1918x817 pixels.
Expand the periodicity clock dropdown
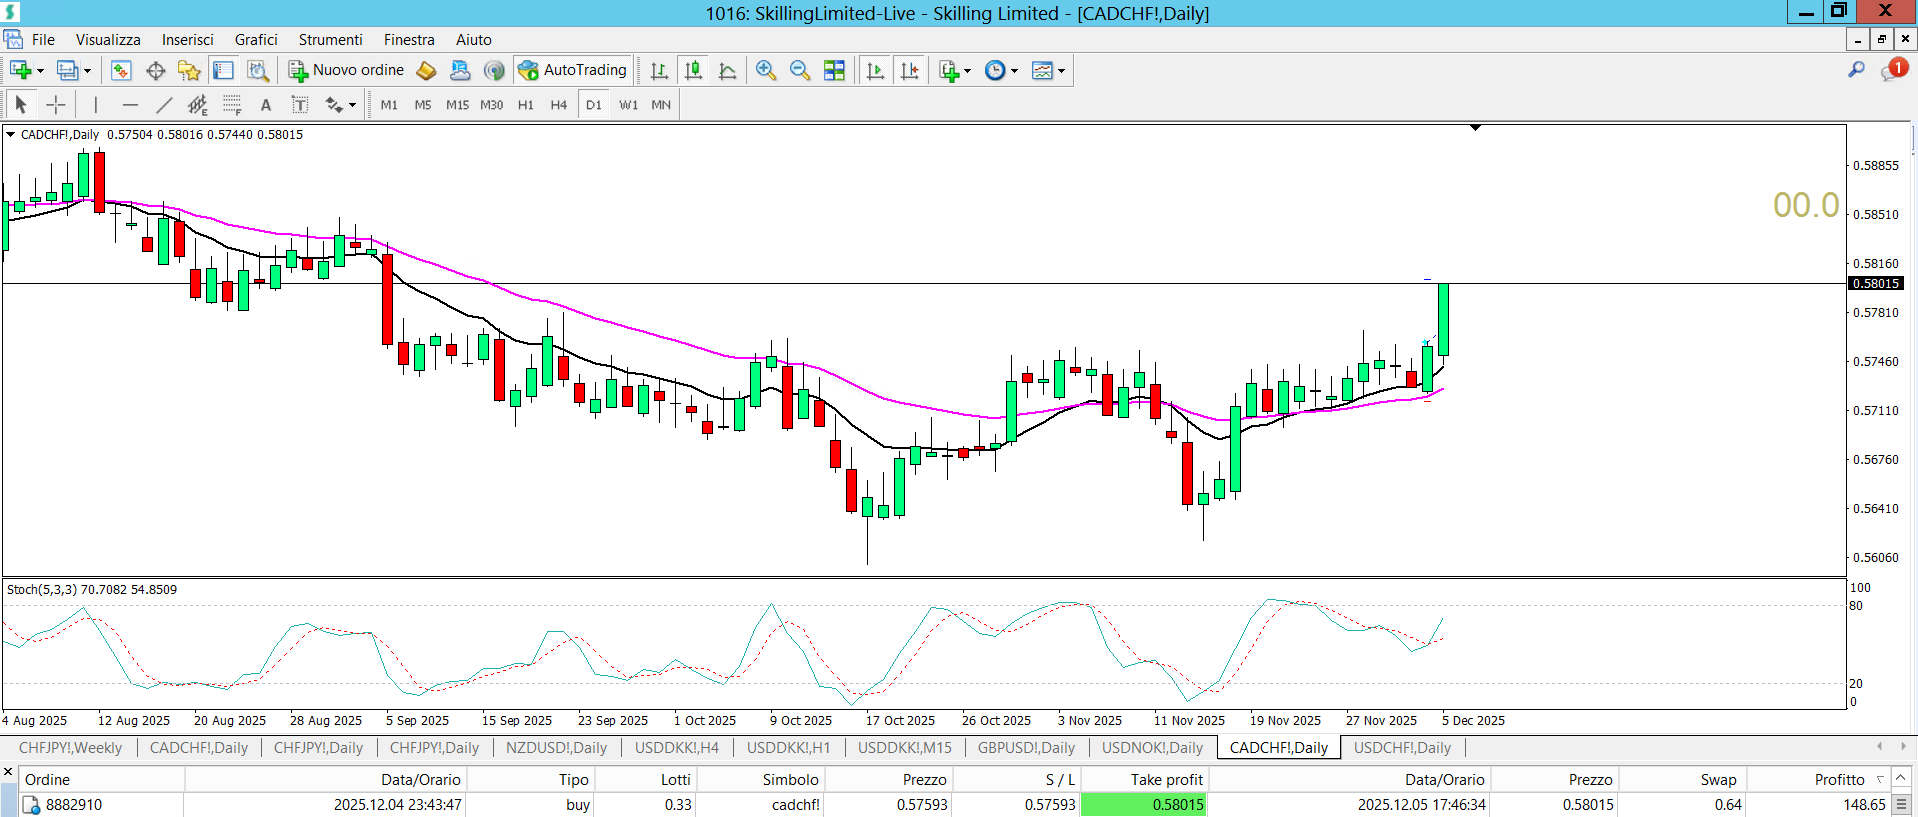[x=1014, y=70]
